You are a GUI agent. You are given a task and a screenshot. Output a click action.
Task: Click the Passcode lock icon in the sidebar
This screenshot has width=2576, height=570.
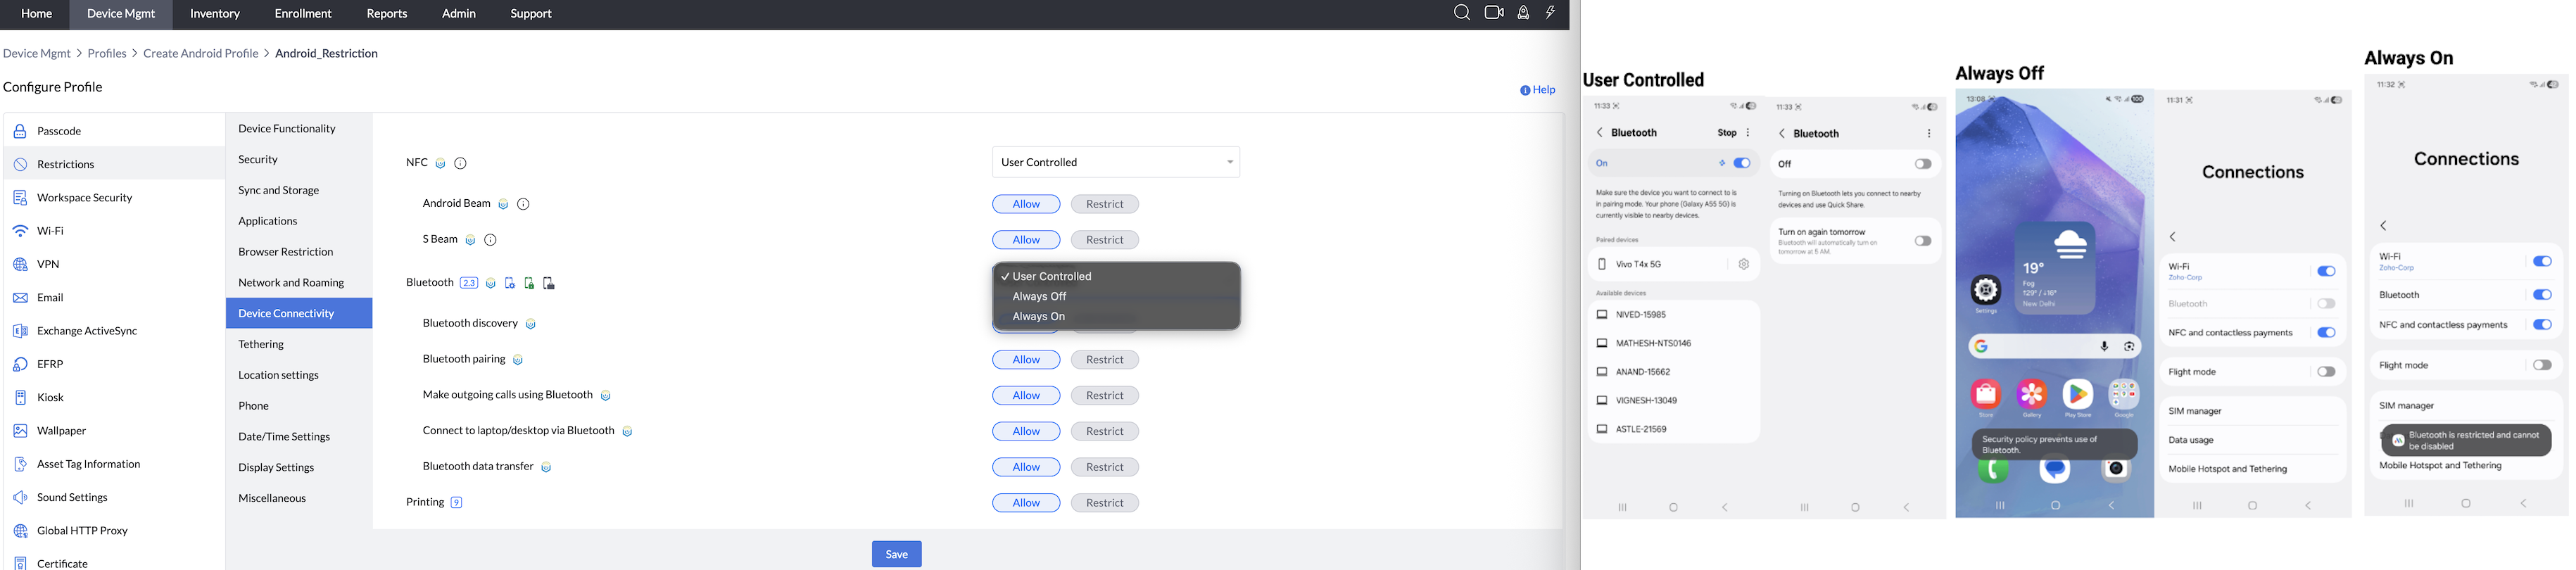click(x=20, y=131)
